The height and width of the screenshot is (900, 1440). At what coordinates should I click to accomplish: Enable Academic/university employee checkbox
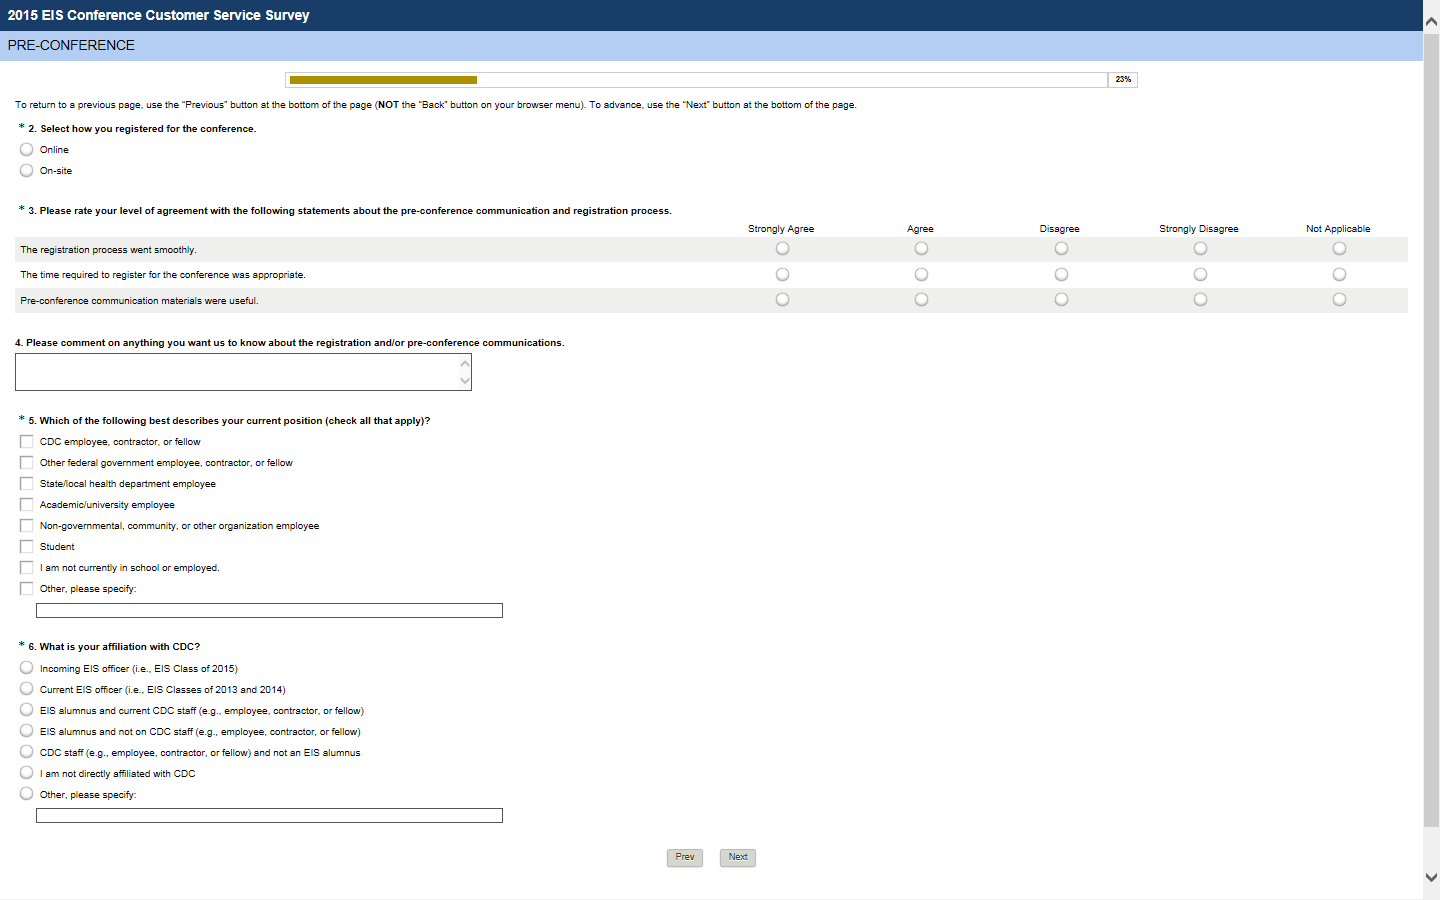coord(27,504)
